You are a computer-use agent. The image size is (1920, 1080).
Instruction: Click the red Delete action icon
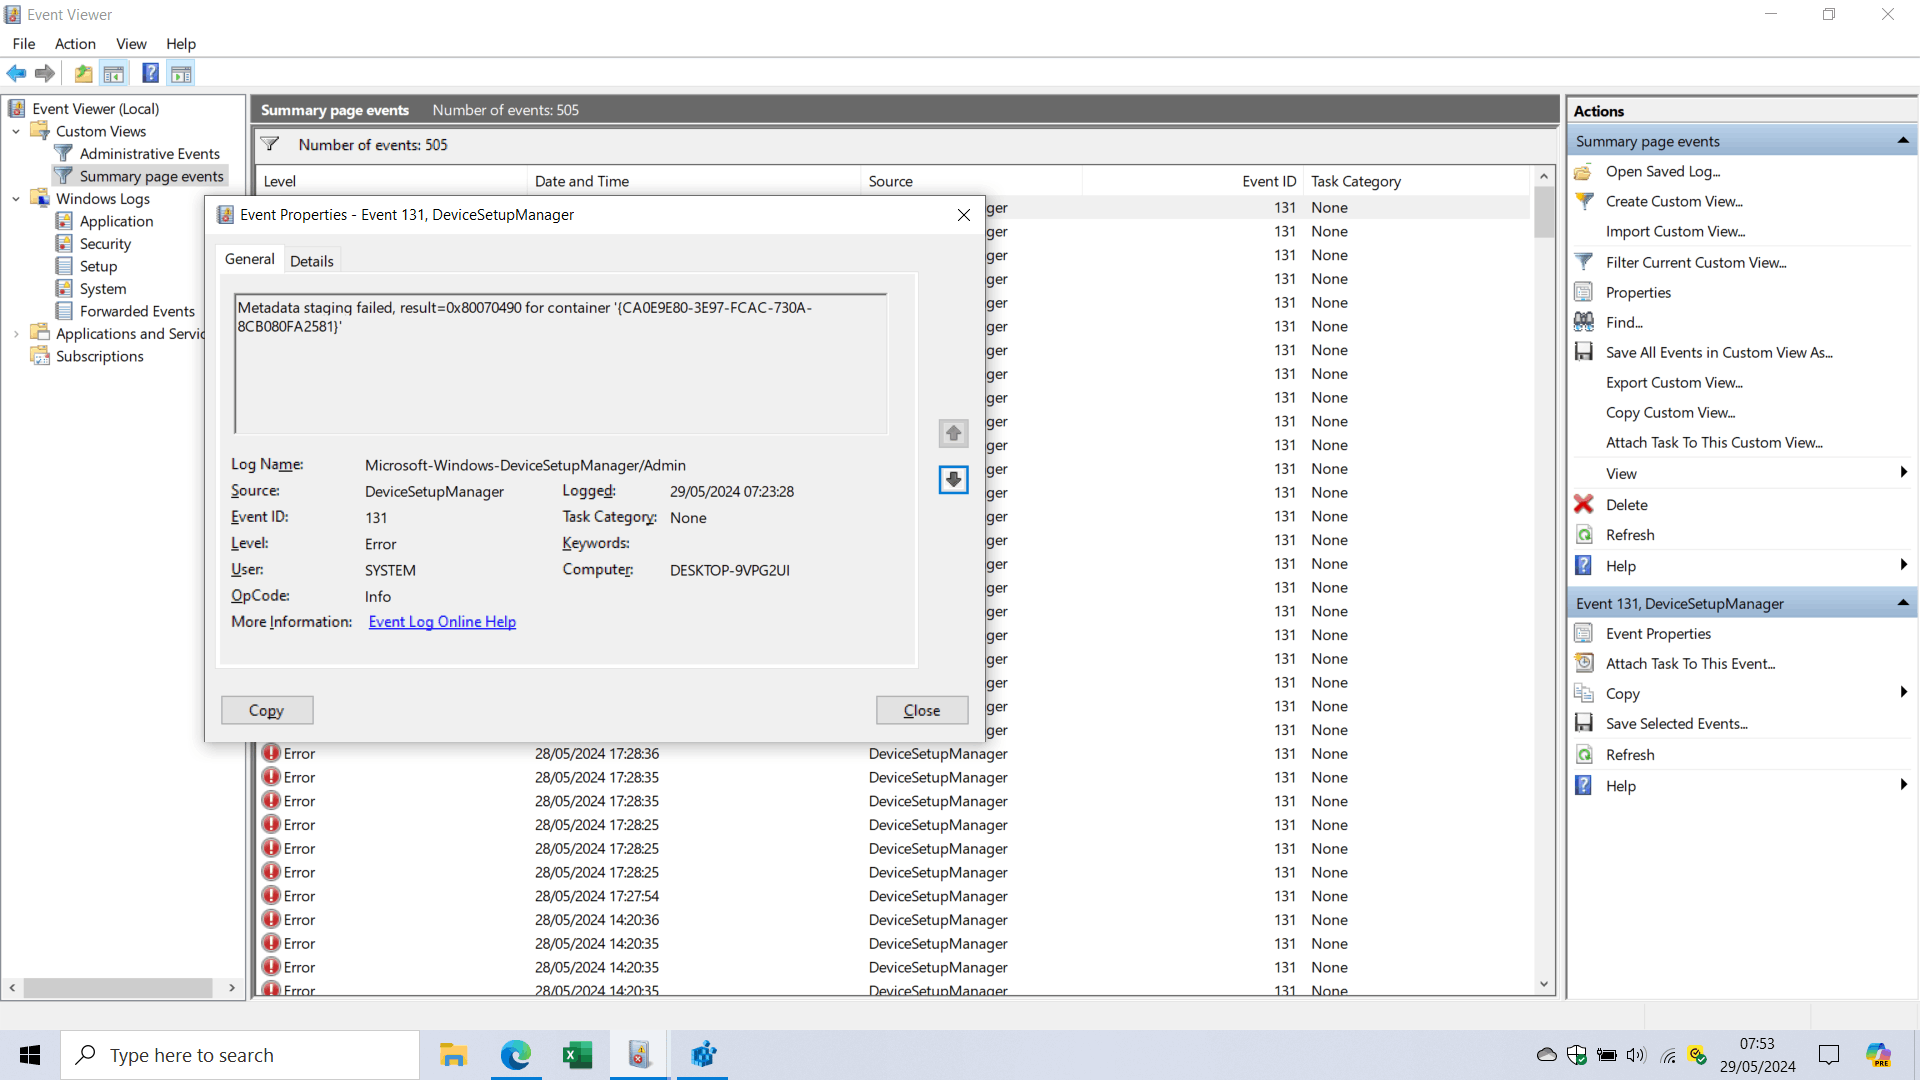coord(1584,504)
